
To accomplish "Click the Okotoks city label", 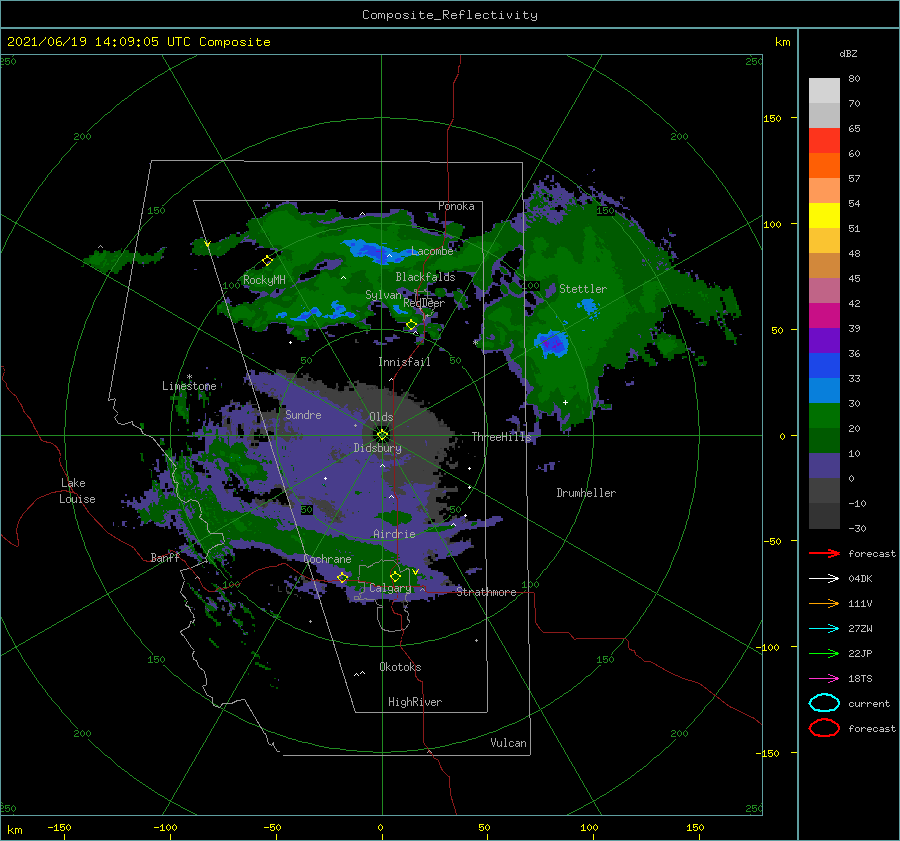I will coord(400,667).
